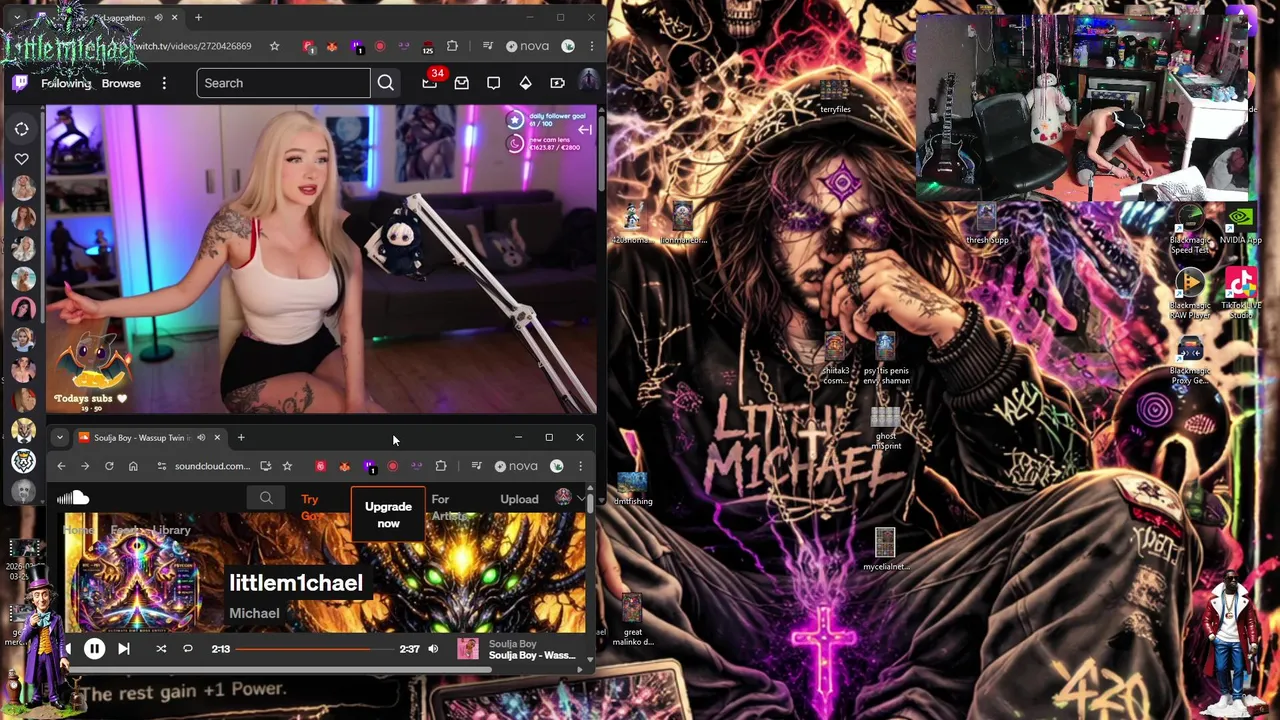
Task: Open Twitch three-dot more menu
Action: [x=164, y=83]
